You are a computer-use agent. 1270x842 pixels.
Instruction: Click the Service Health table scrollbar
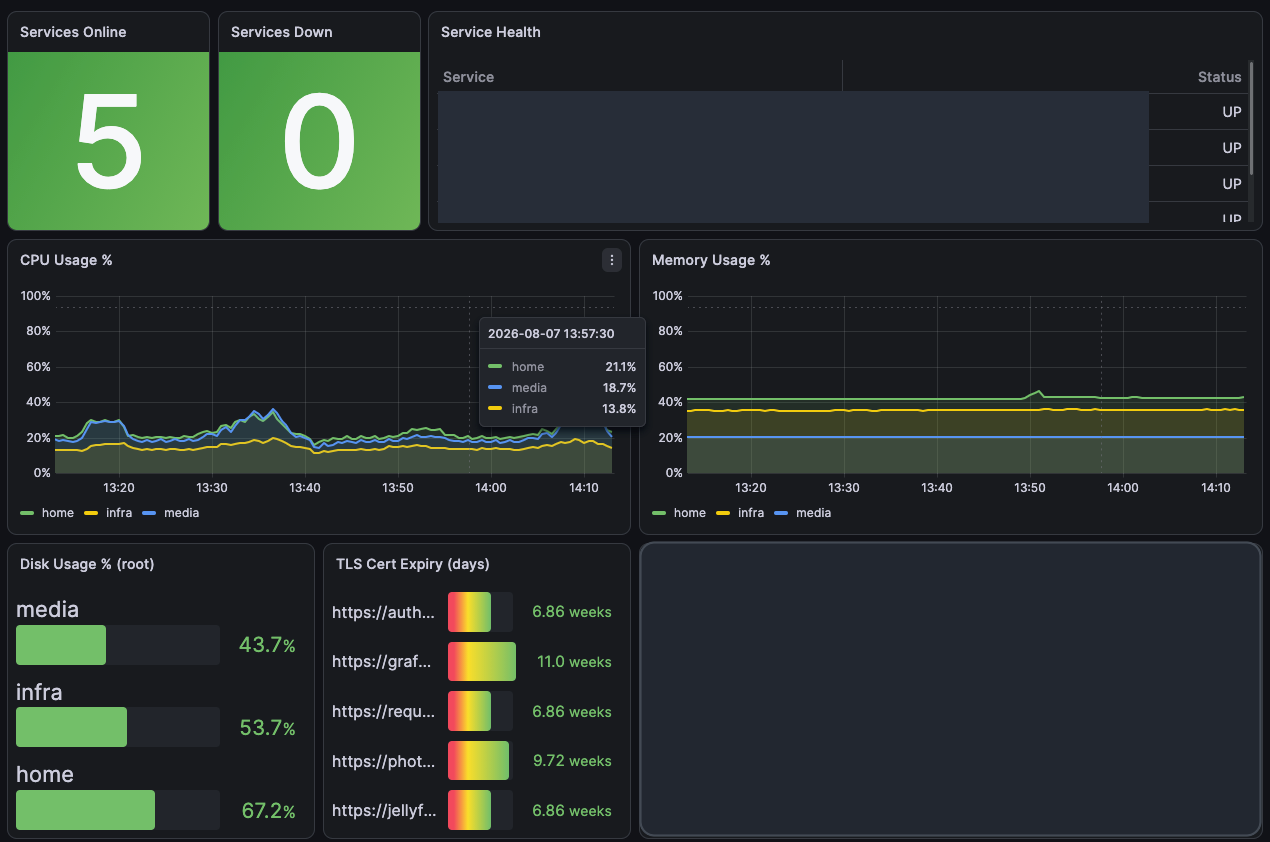(x=1251, y=120)
